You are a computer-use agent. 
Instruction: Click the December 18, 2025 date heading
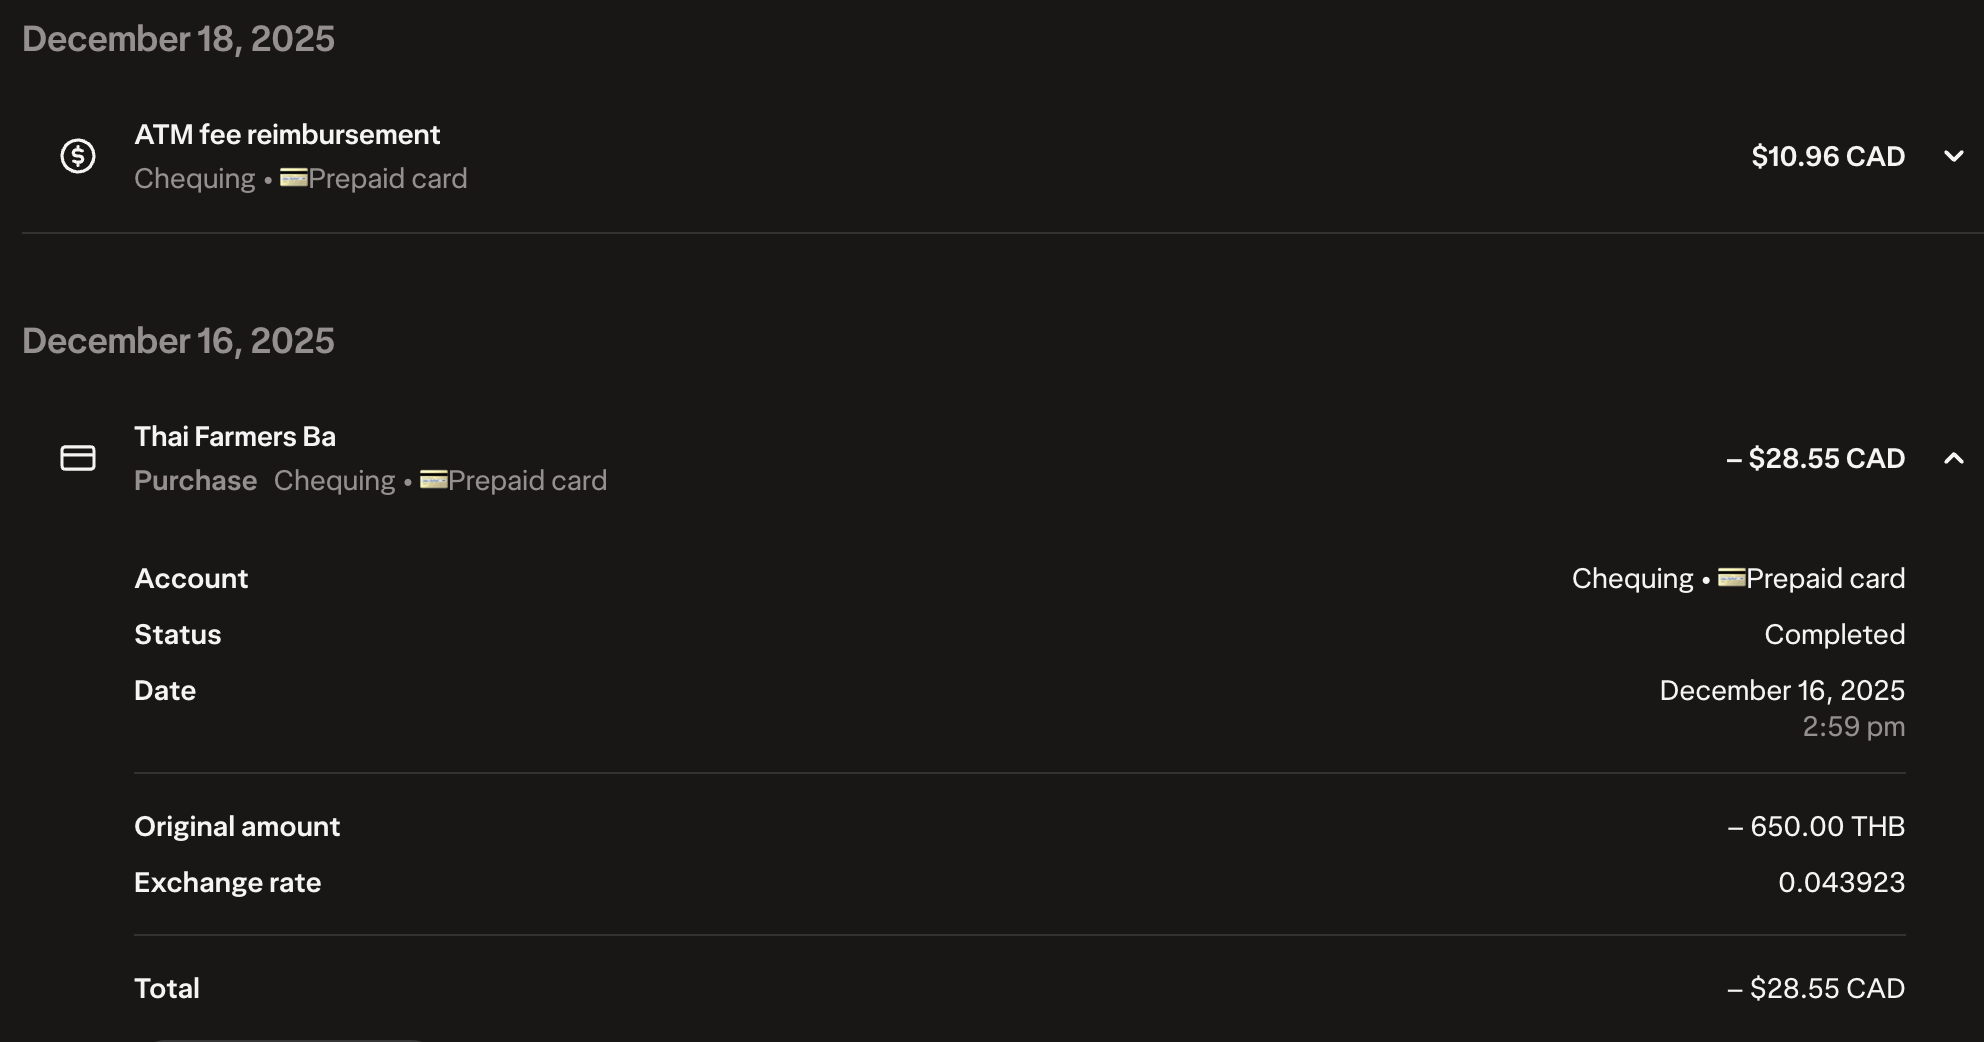[178, 39]
